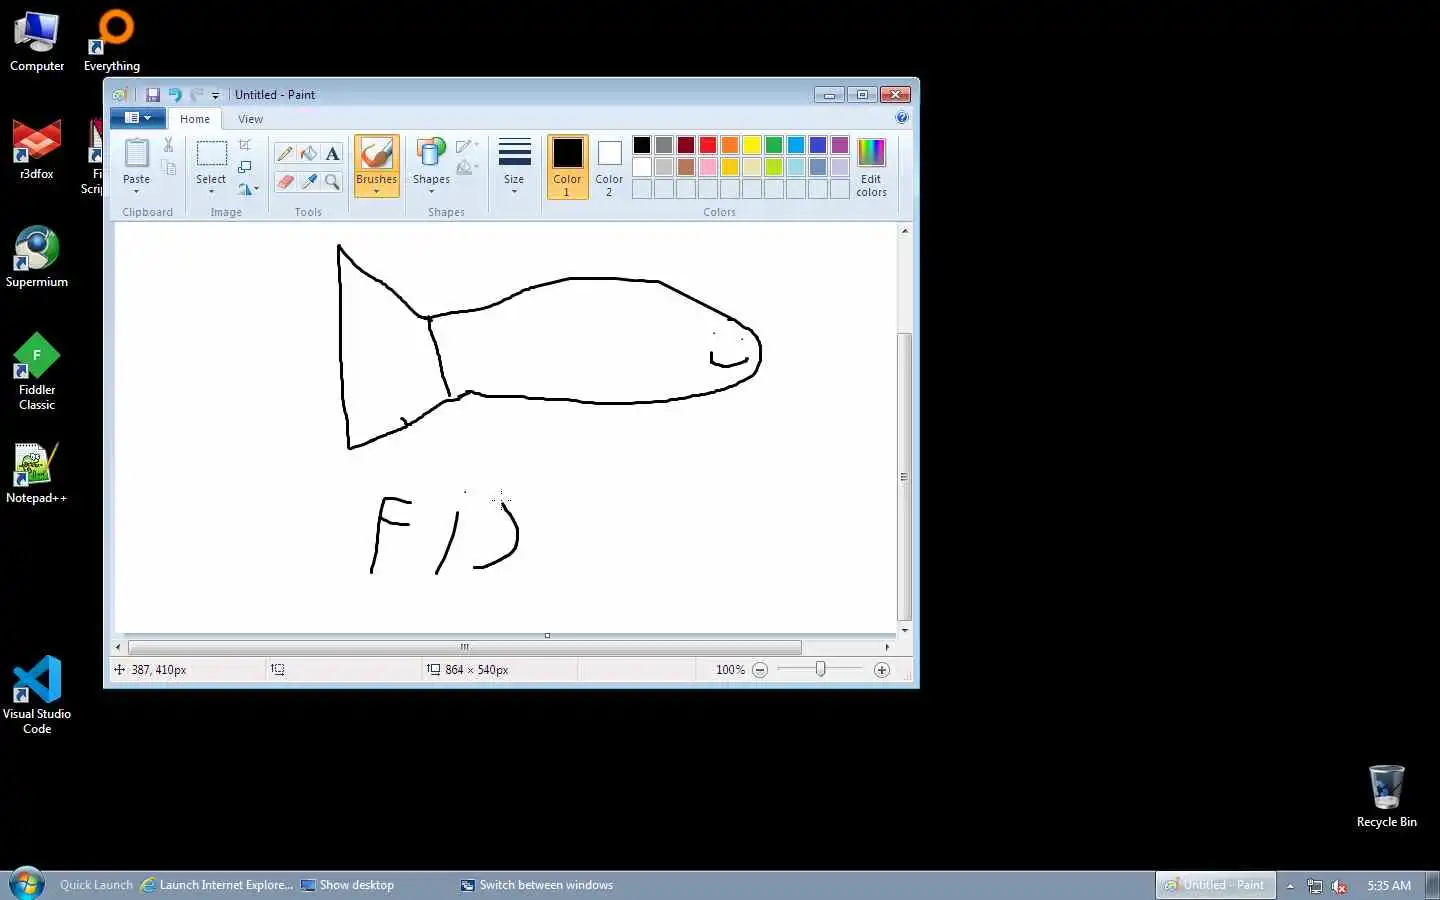Click the Save icon in quick access toolbar
This screenshot has height=900, width=1440.
pyautogui.click(x=153, y=95)
